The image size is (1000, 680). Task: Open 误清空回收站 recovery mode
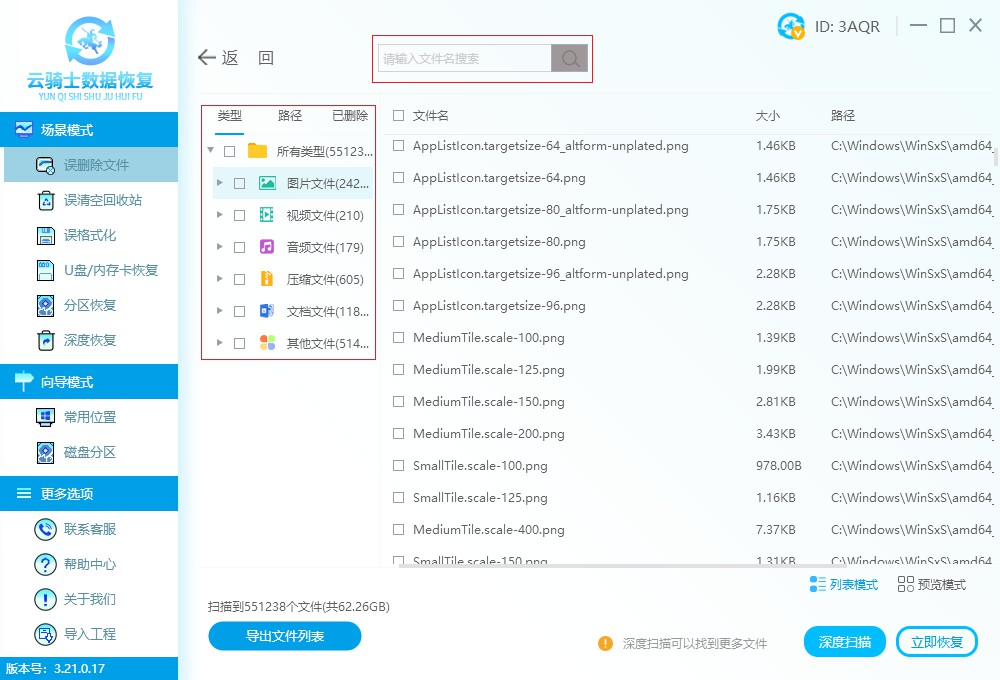pyautogui.click(x=90, y=198)
